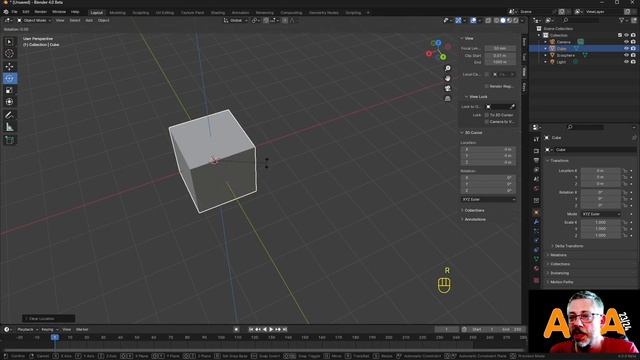Select the Annotate tool
The height and width of the screenshot is (360, 640).
pos(9,115)
